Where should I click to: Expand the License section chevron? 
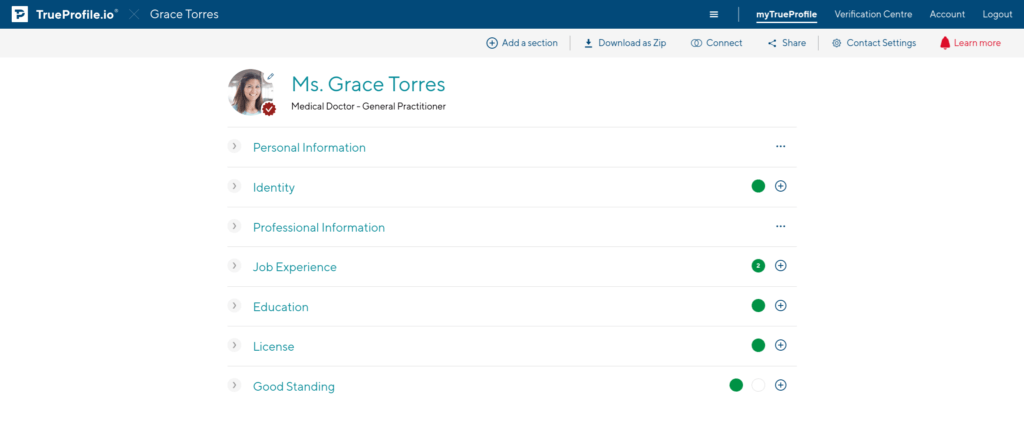(x=234, y=346)
